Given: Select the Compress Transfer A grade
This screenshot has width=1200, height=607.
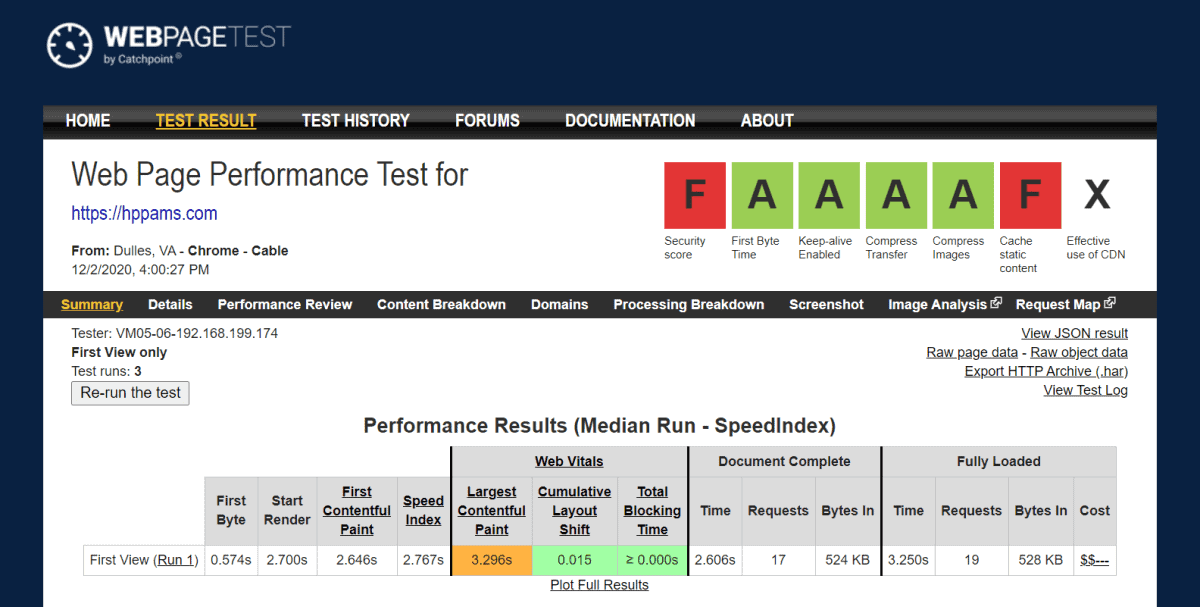Looking at the screenshot, I should pyautogui.click(x=895, y=195).
